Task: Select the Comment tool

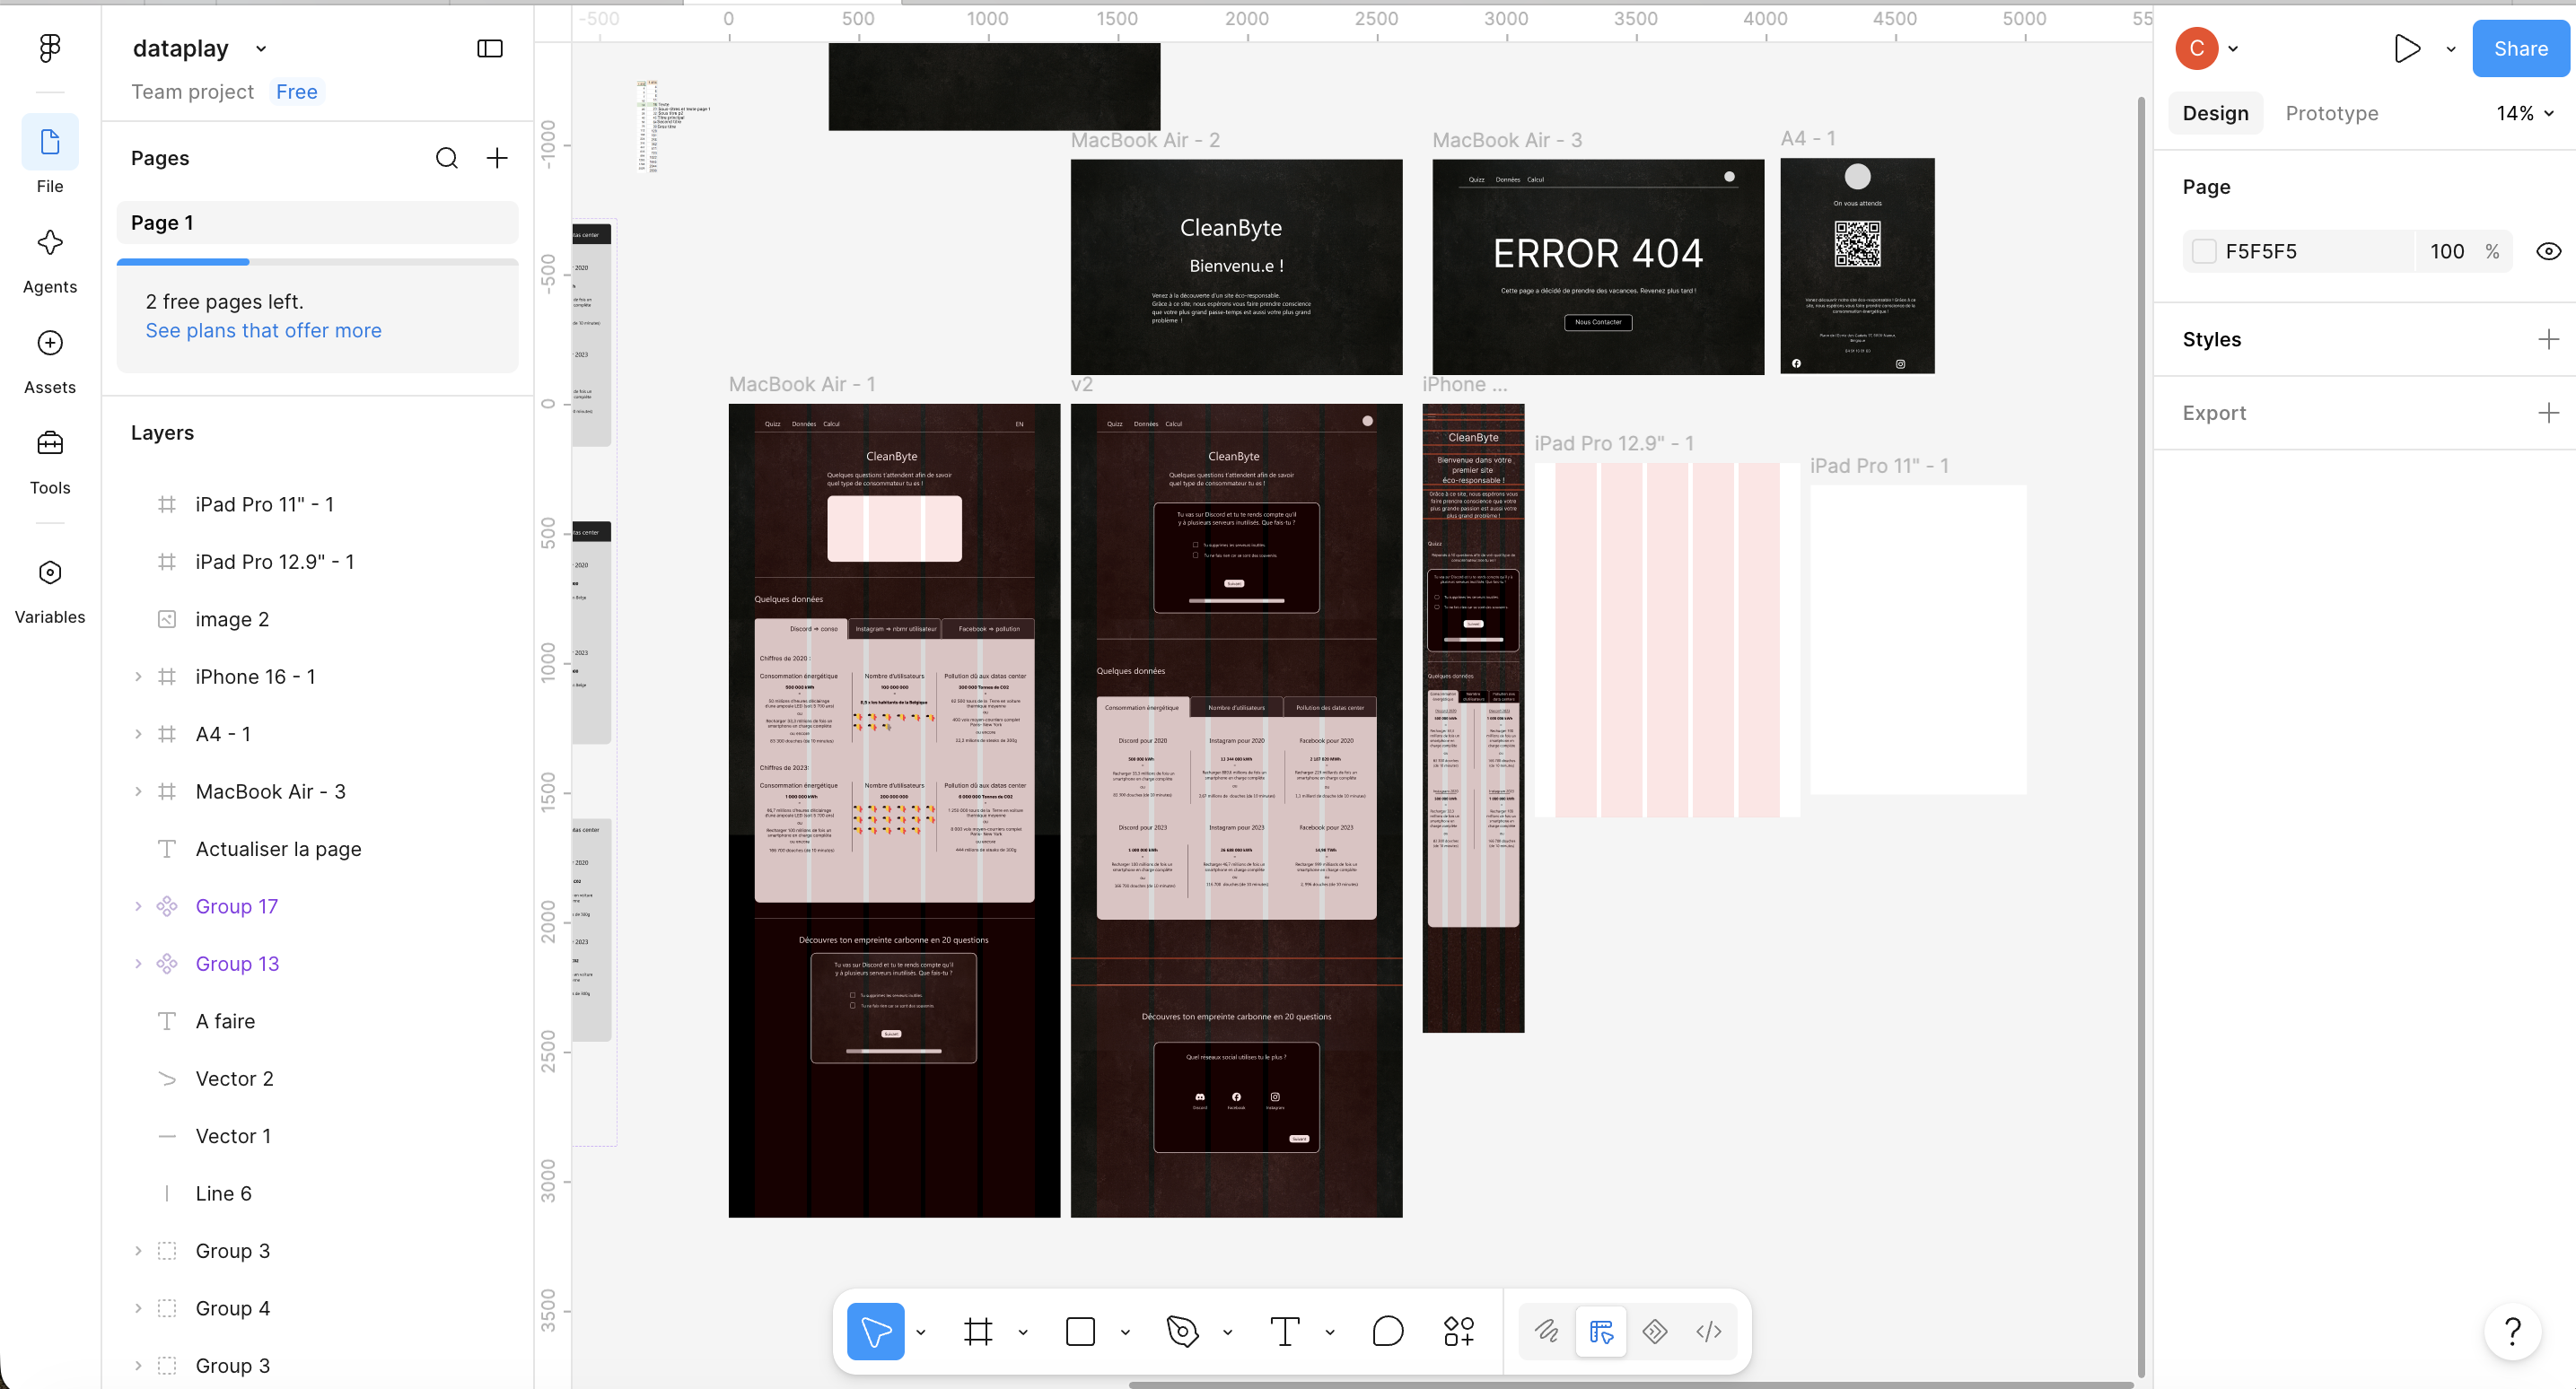Action: [1388, 1331]
